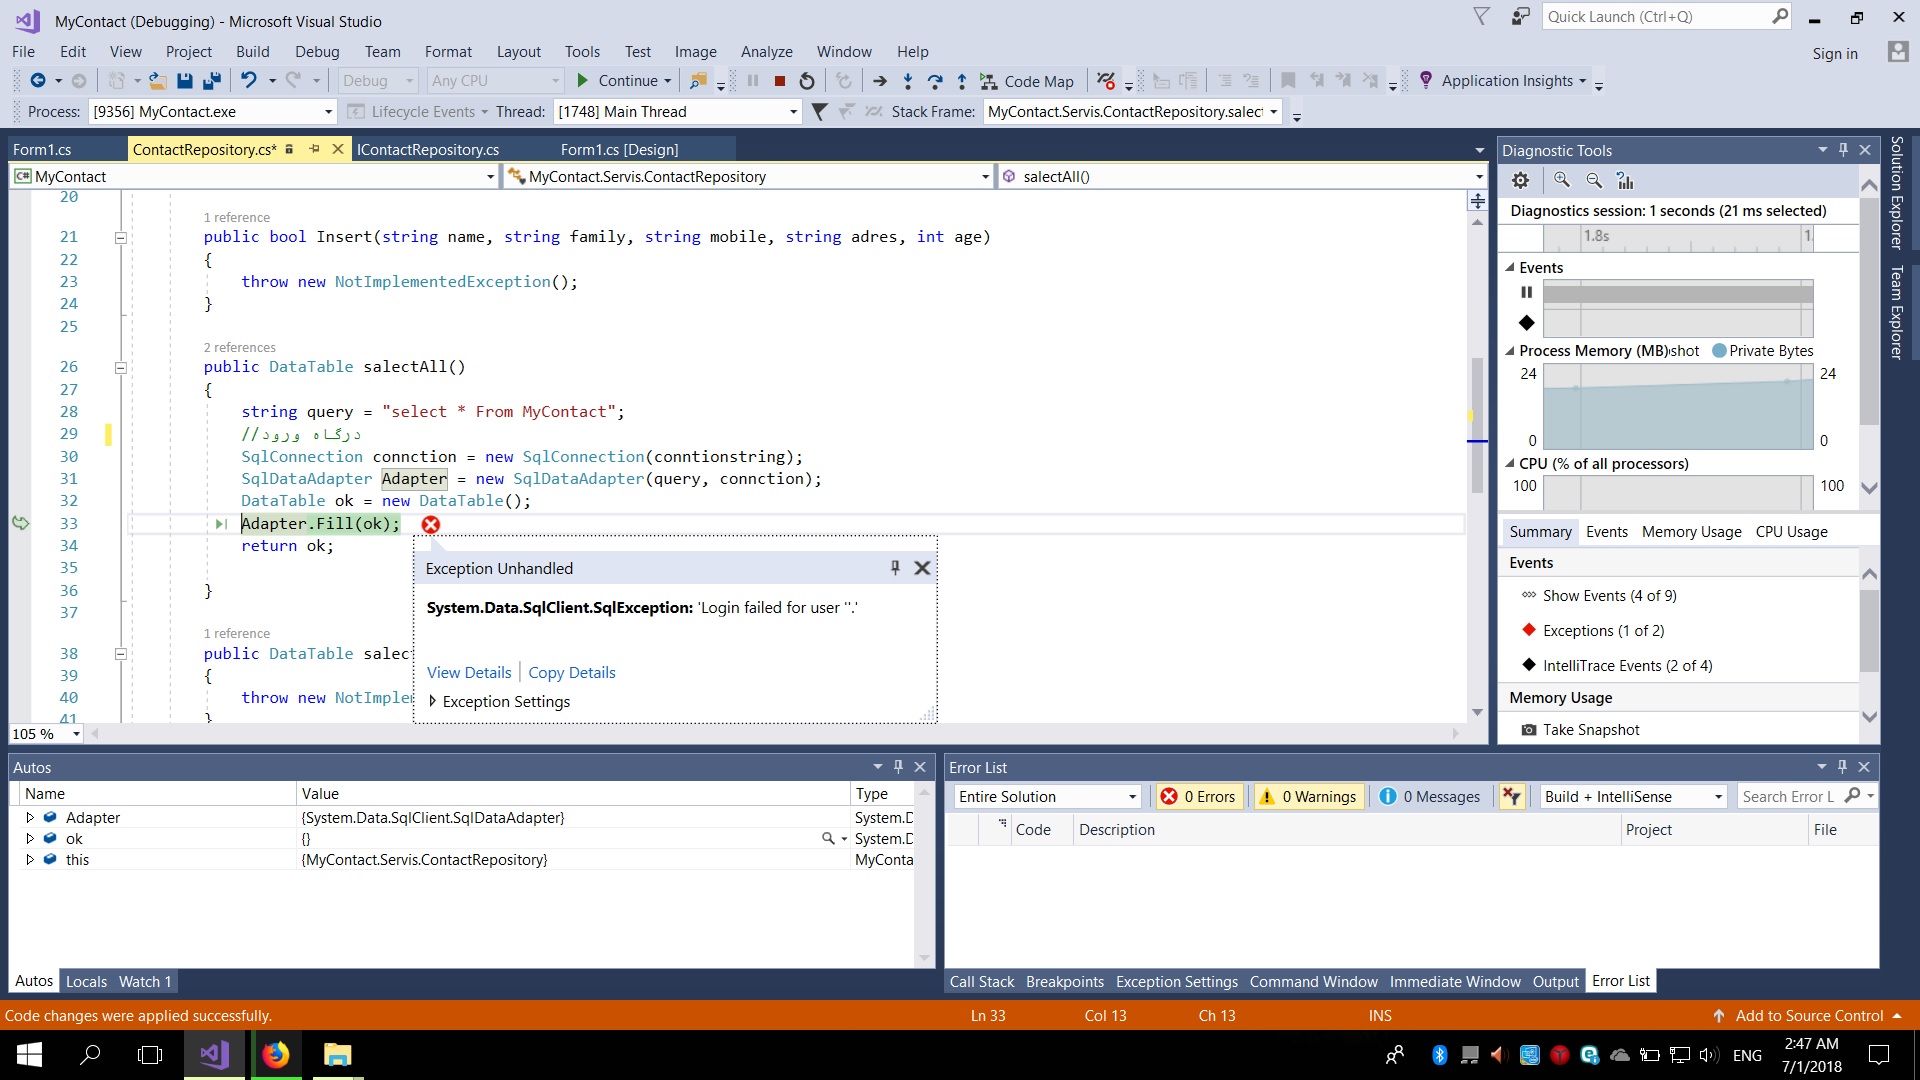Screen dimensions: 1920x1080
Task: Click the Save icon in toolbar
Action: click(x=184, y=81)
